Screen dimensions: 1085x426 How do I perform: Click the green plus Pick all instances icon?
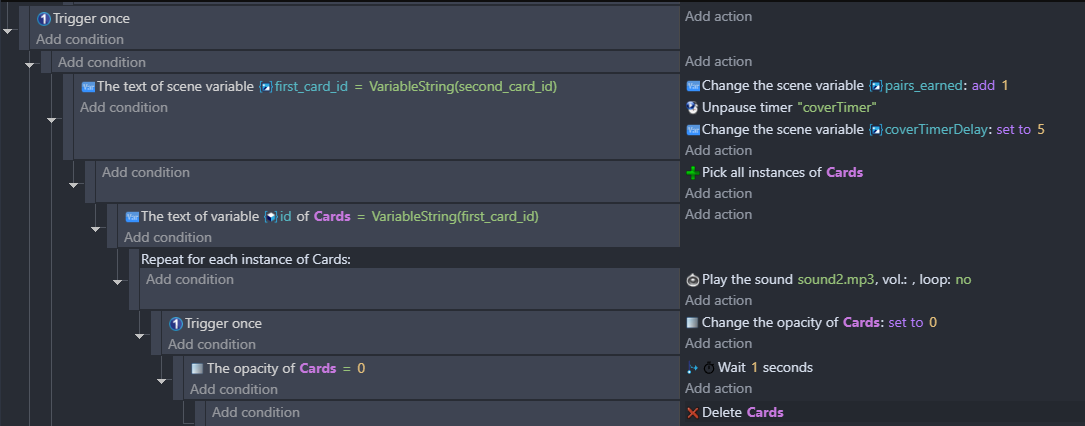693,173
